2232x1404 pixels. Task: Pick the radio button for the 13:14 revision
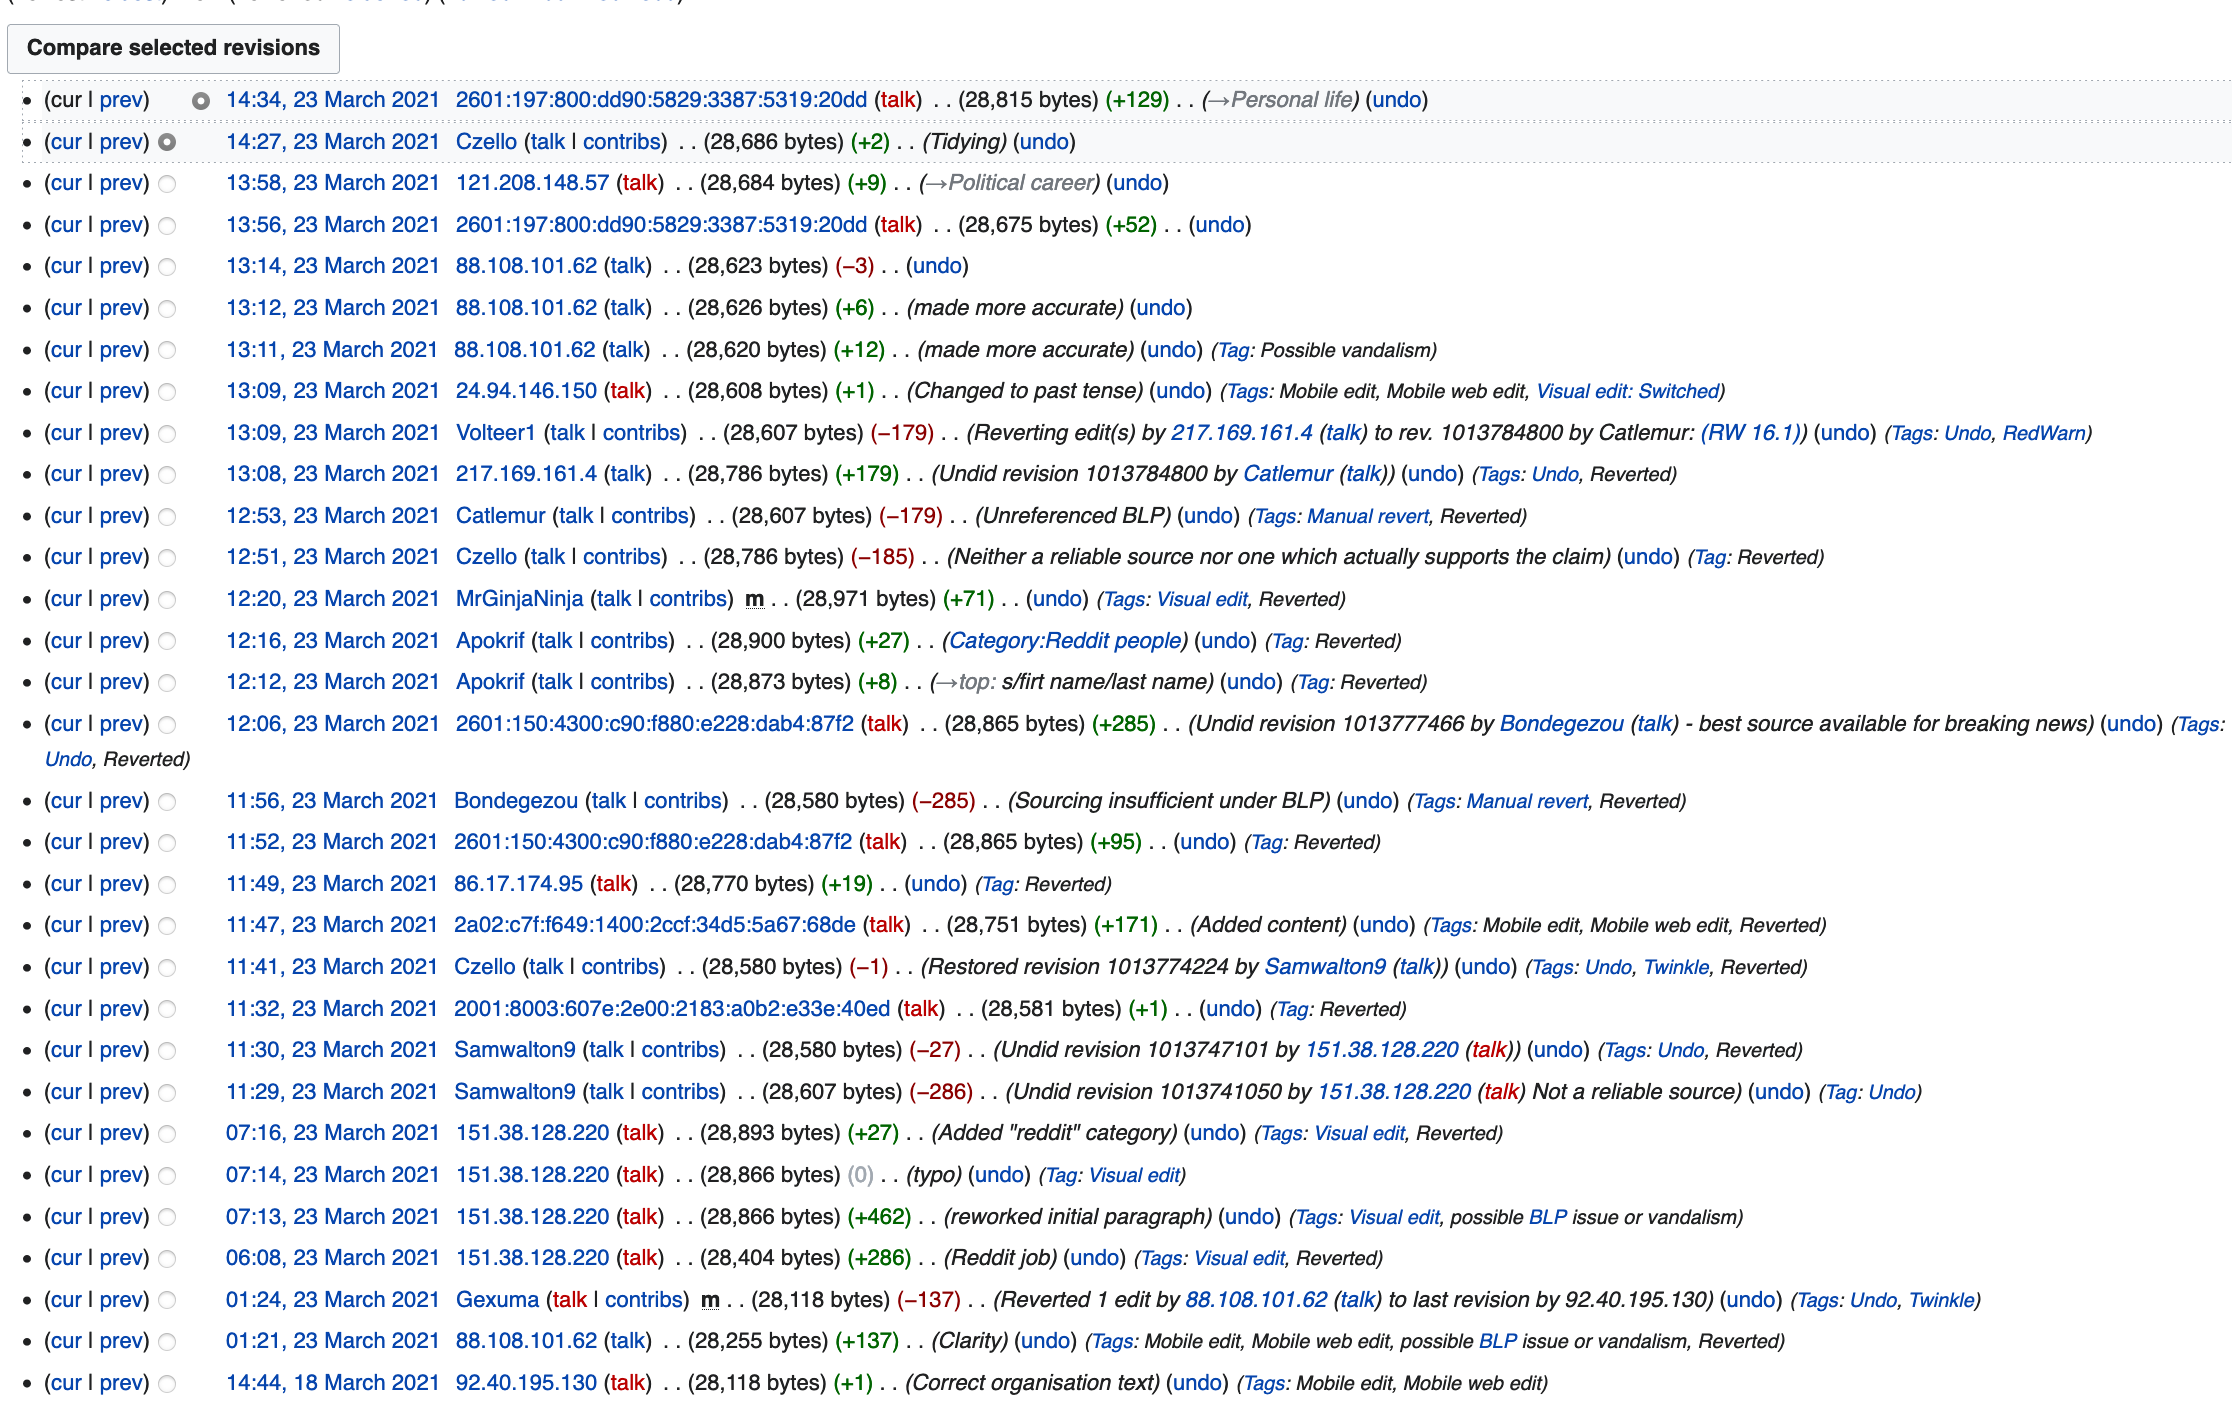(x=167, y=267)
